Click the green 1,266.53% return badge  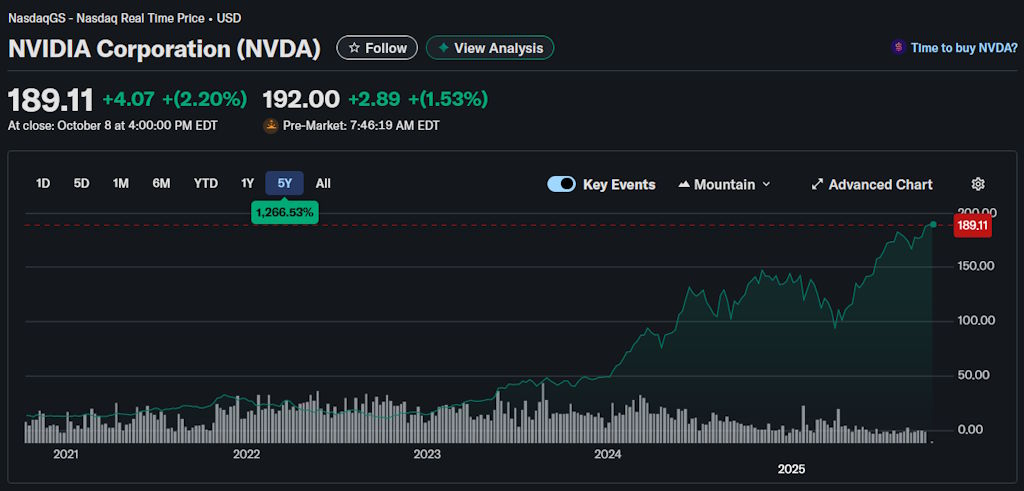(x=285, y=212)
